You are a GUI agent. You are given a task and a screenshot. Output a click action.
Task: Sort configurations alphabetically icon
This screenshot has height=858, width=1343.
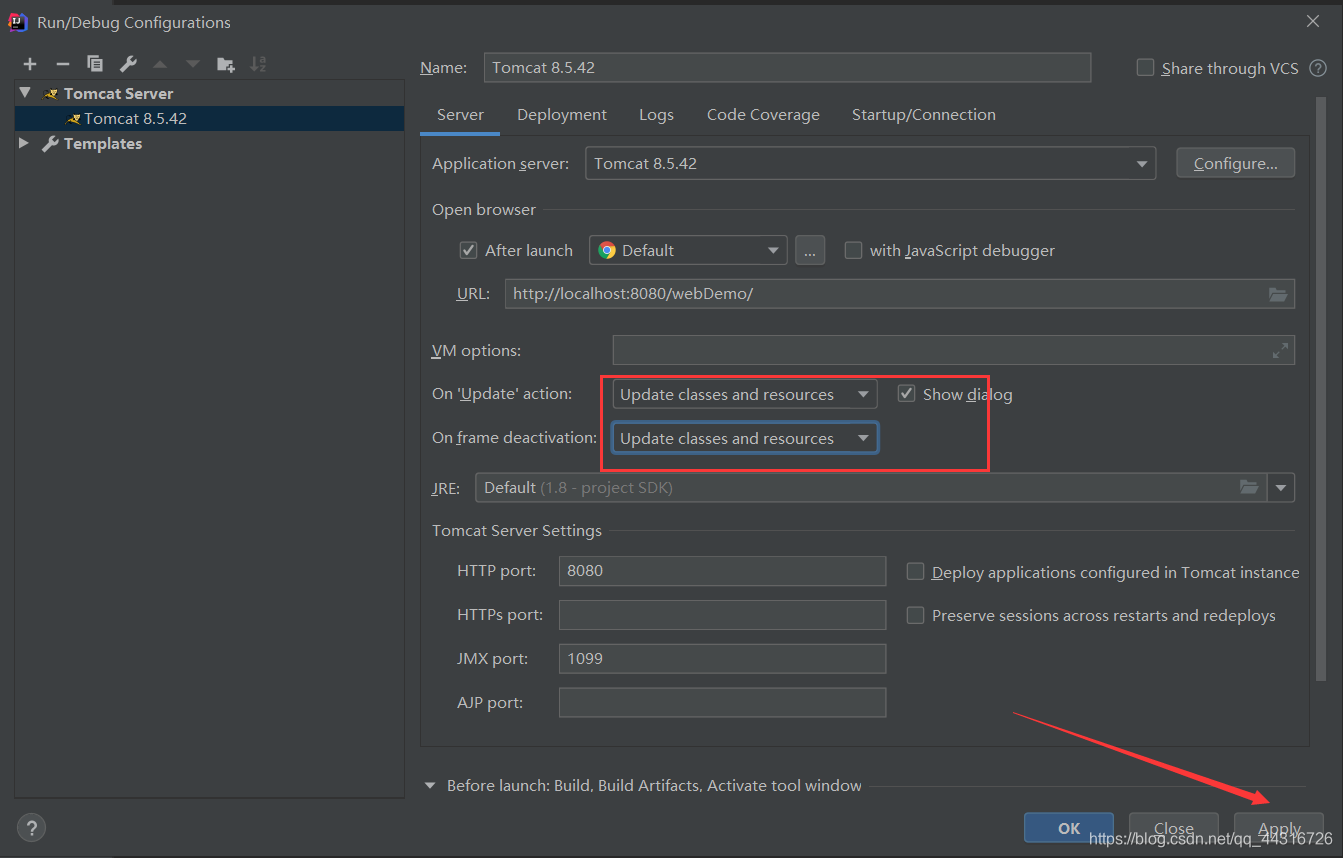coord(258,64)
